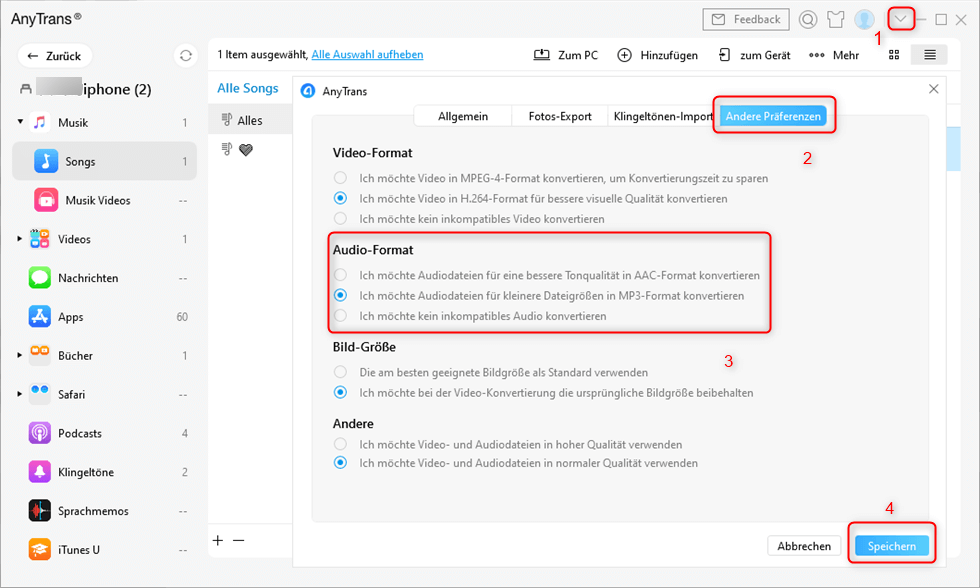Select MP3-Format audio conversion
This screenshot has height=588, width=980.
(x=340, y=295)
